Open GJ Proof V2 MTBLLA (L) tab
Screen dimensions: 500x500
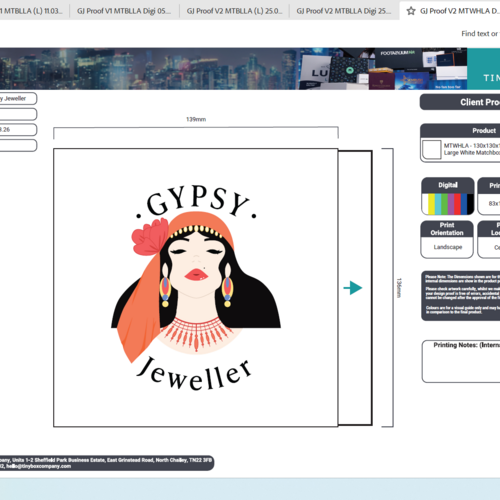(x=234, y=11)
